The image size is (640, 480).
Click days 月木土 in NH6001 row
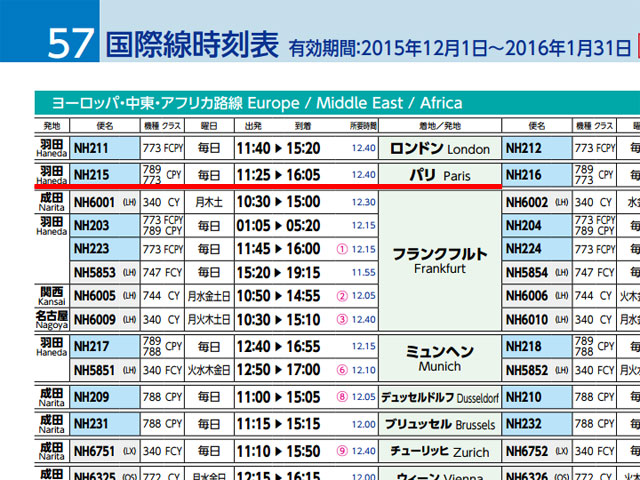(209, 202)
